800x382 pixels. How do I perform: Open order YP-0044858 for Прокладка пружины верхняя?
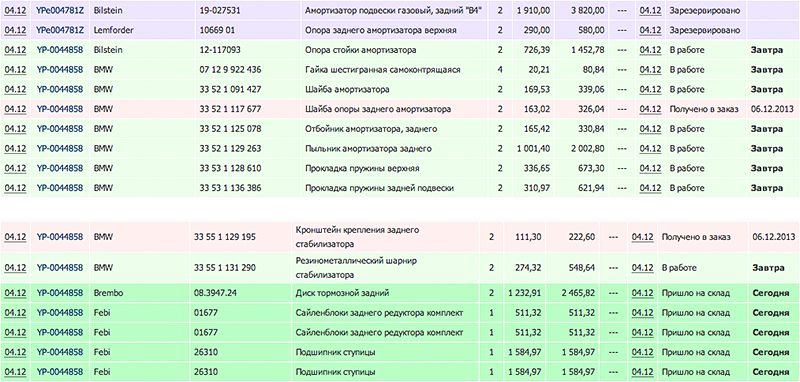[60, 168]
